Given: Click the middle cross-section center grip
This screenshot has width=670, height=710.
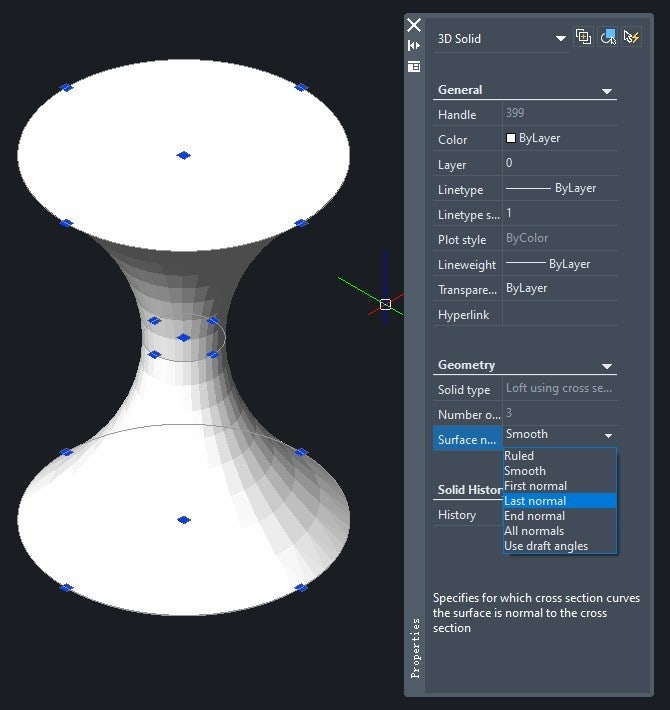Looking at the screenshot, I should pyautogui.click(x=183, y=338).
